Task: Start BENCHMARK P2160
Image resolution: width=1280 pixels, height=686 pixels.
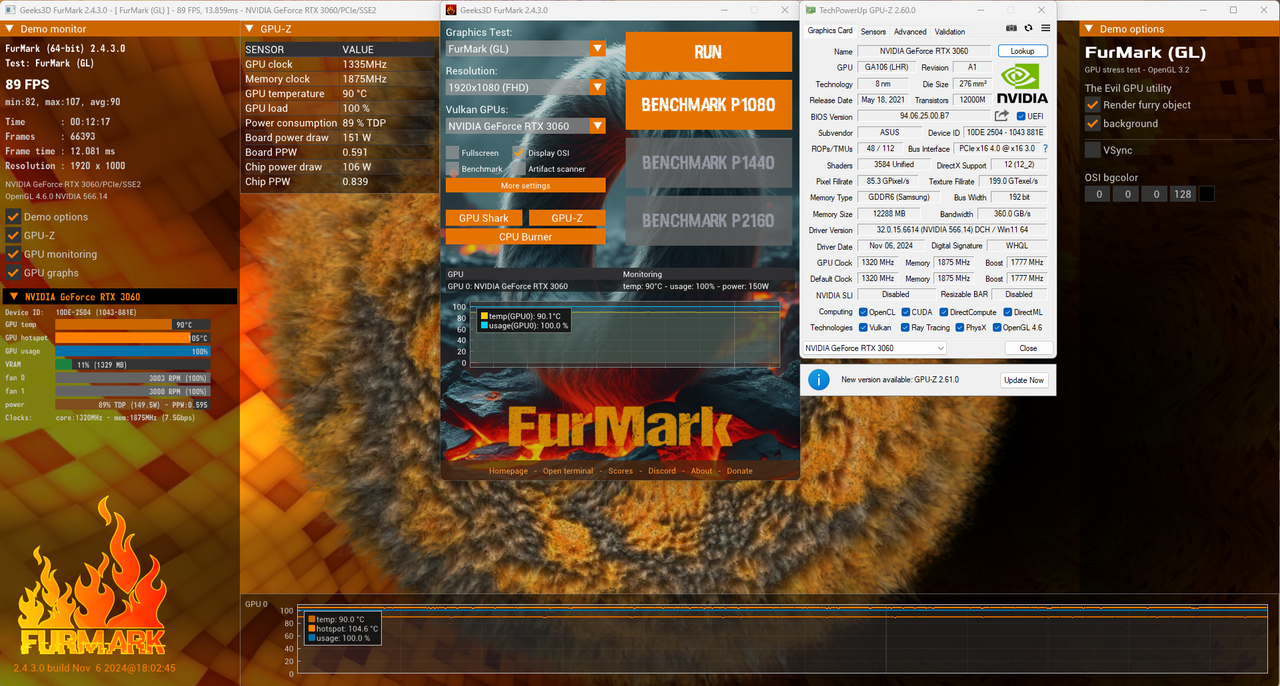Action: tap(708, 220)
